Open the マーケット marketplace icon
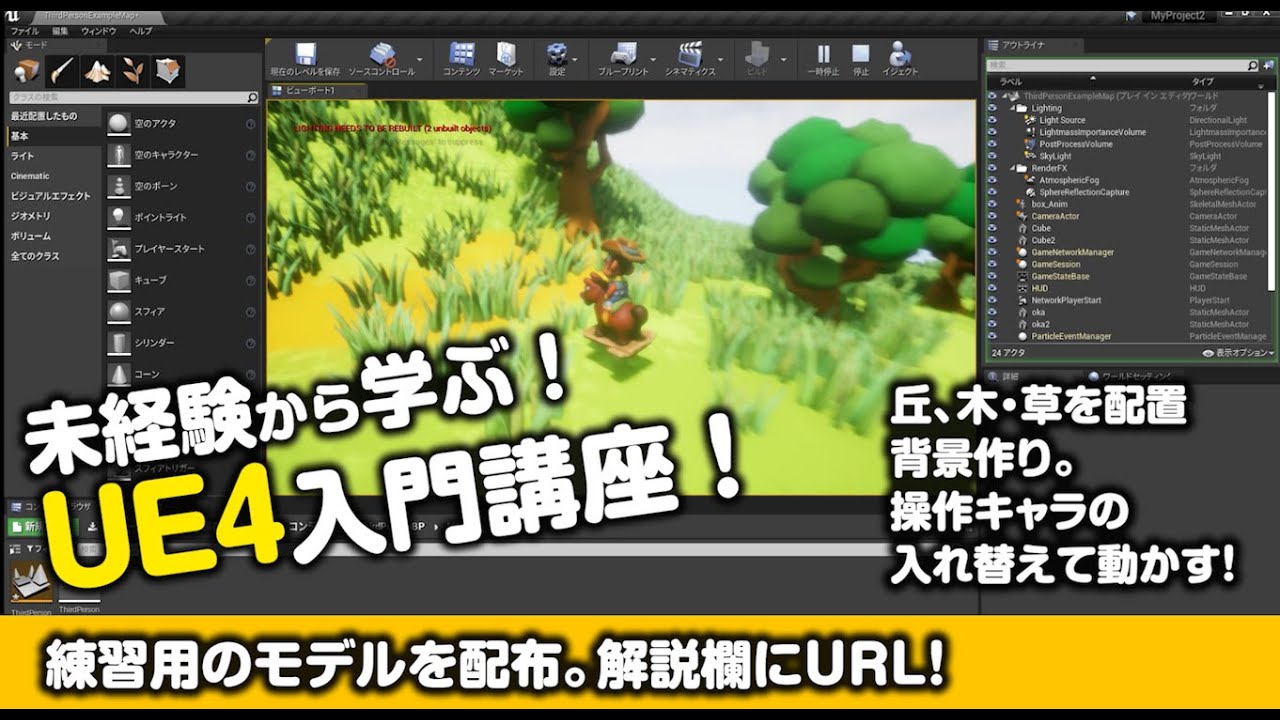 (x=506, y=54)
